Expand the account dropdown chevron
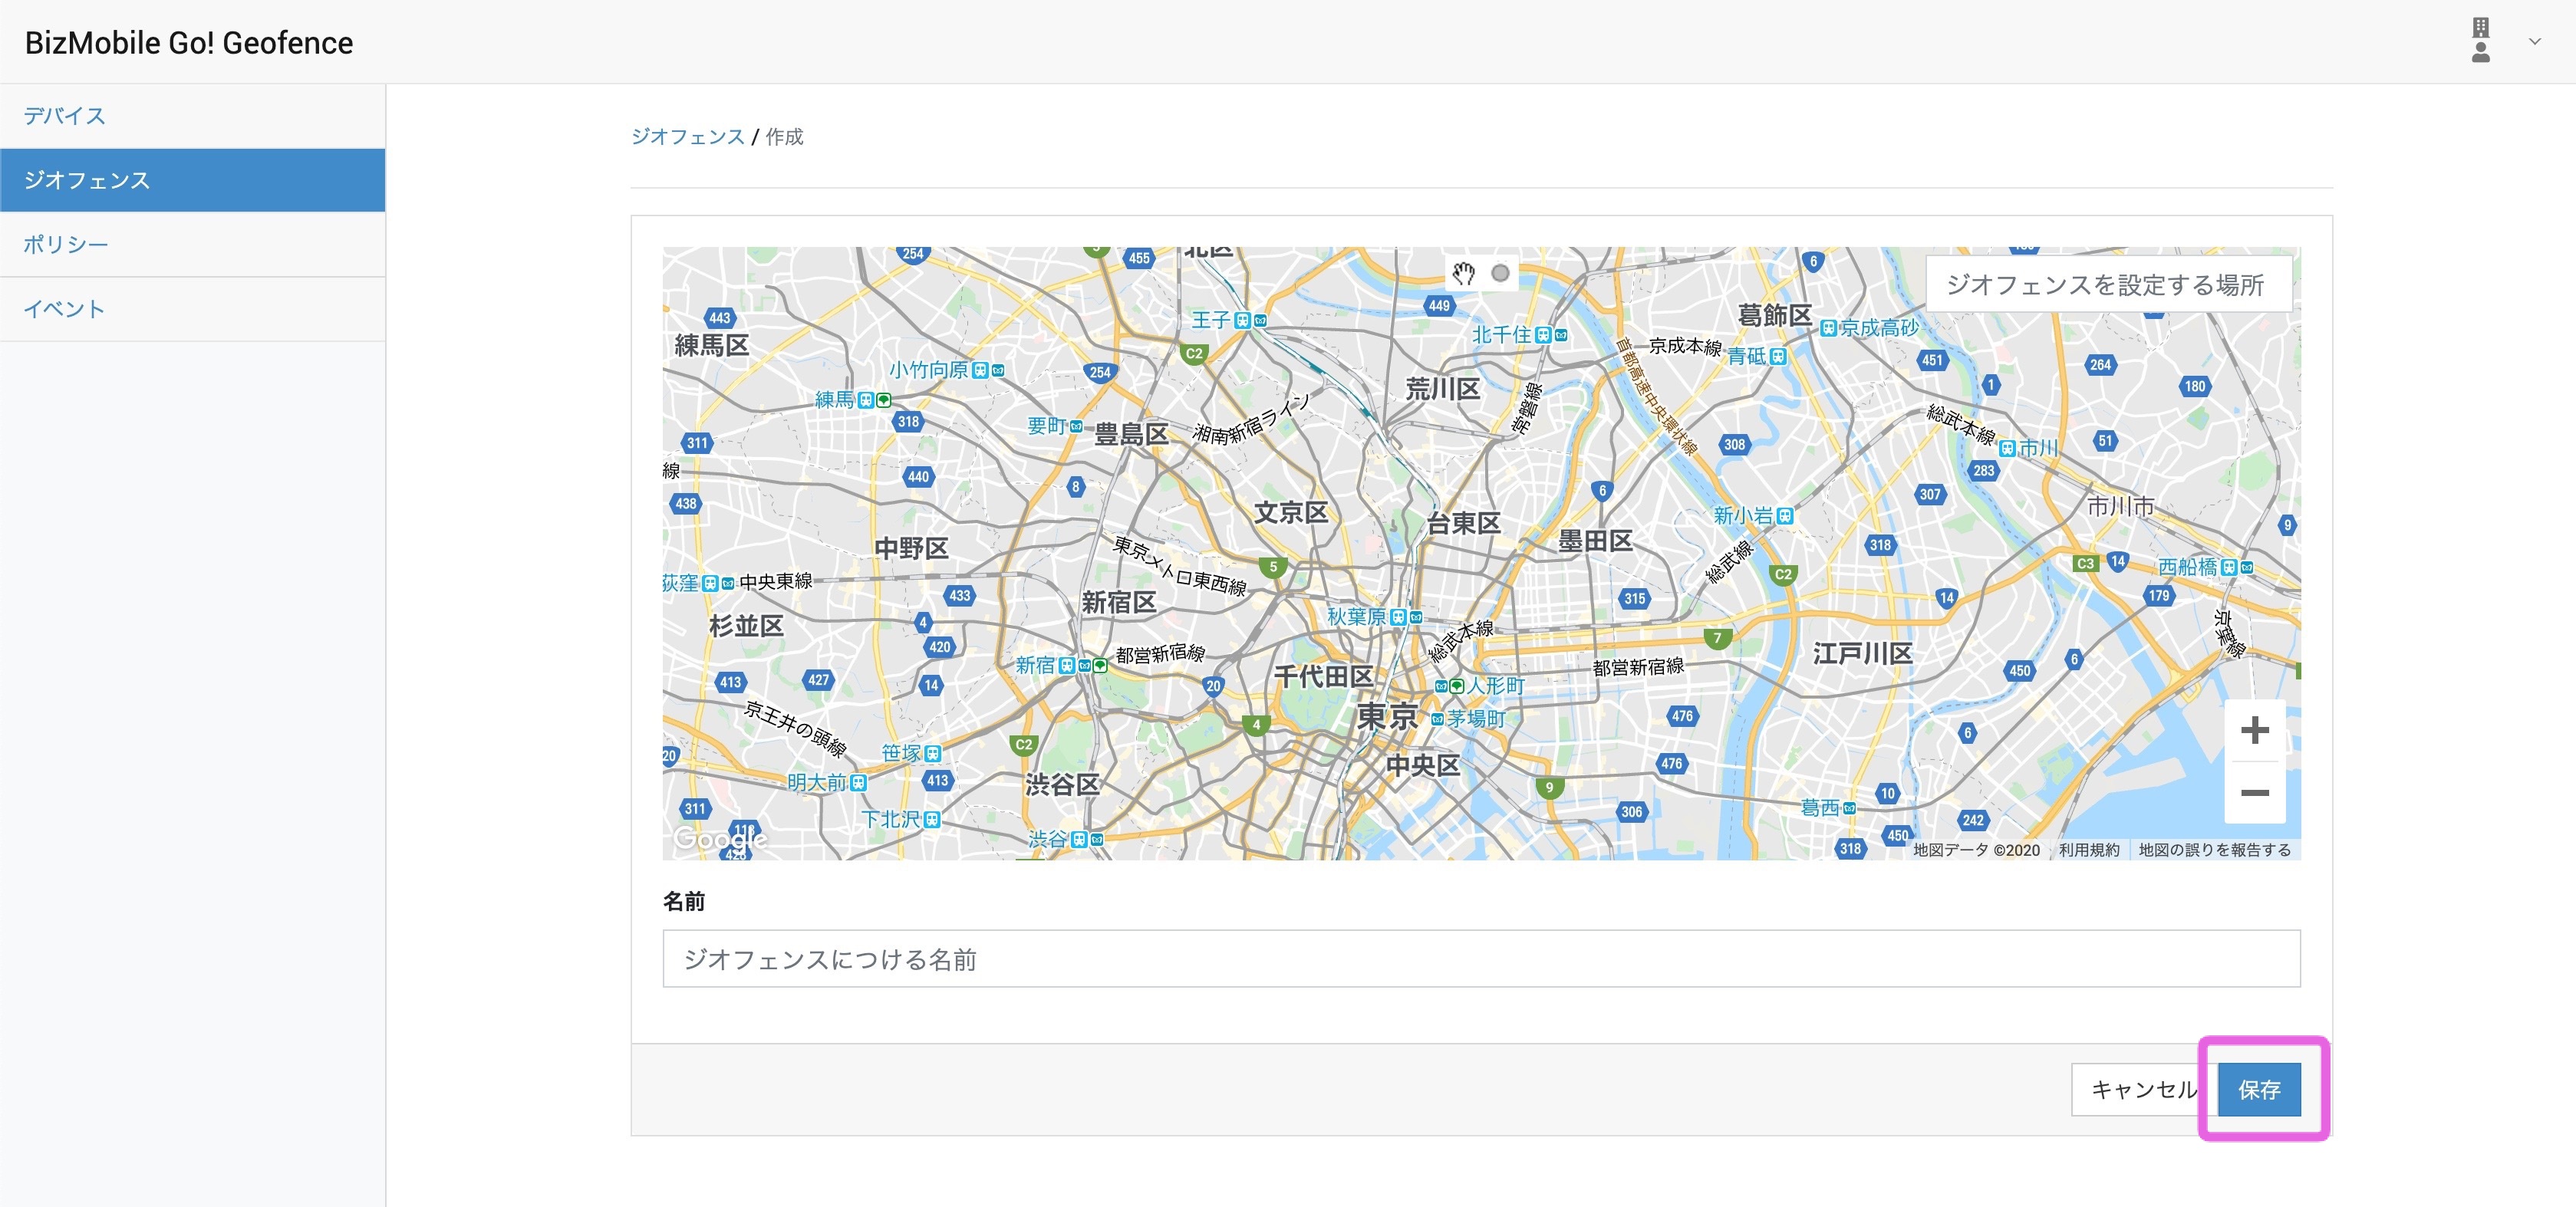Screen dimensions: 2576x1207 pos(2535,41)
